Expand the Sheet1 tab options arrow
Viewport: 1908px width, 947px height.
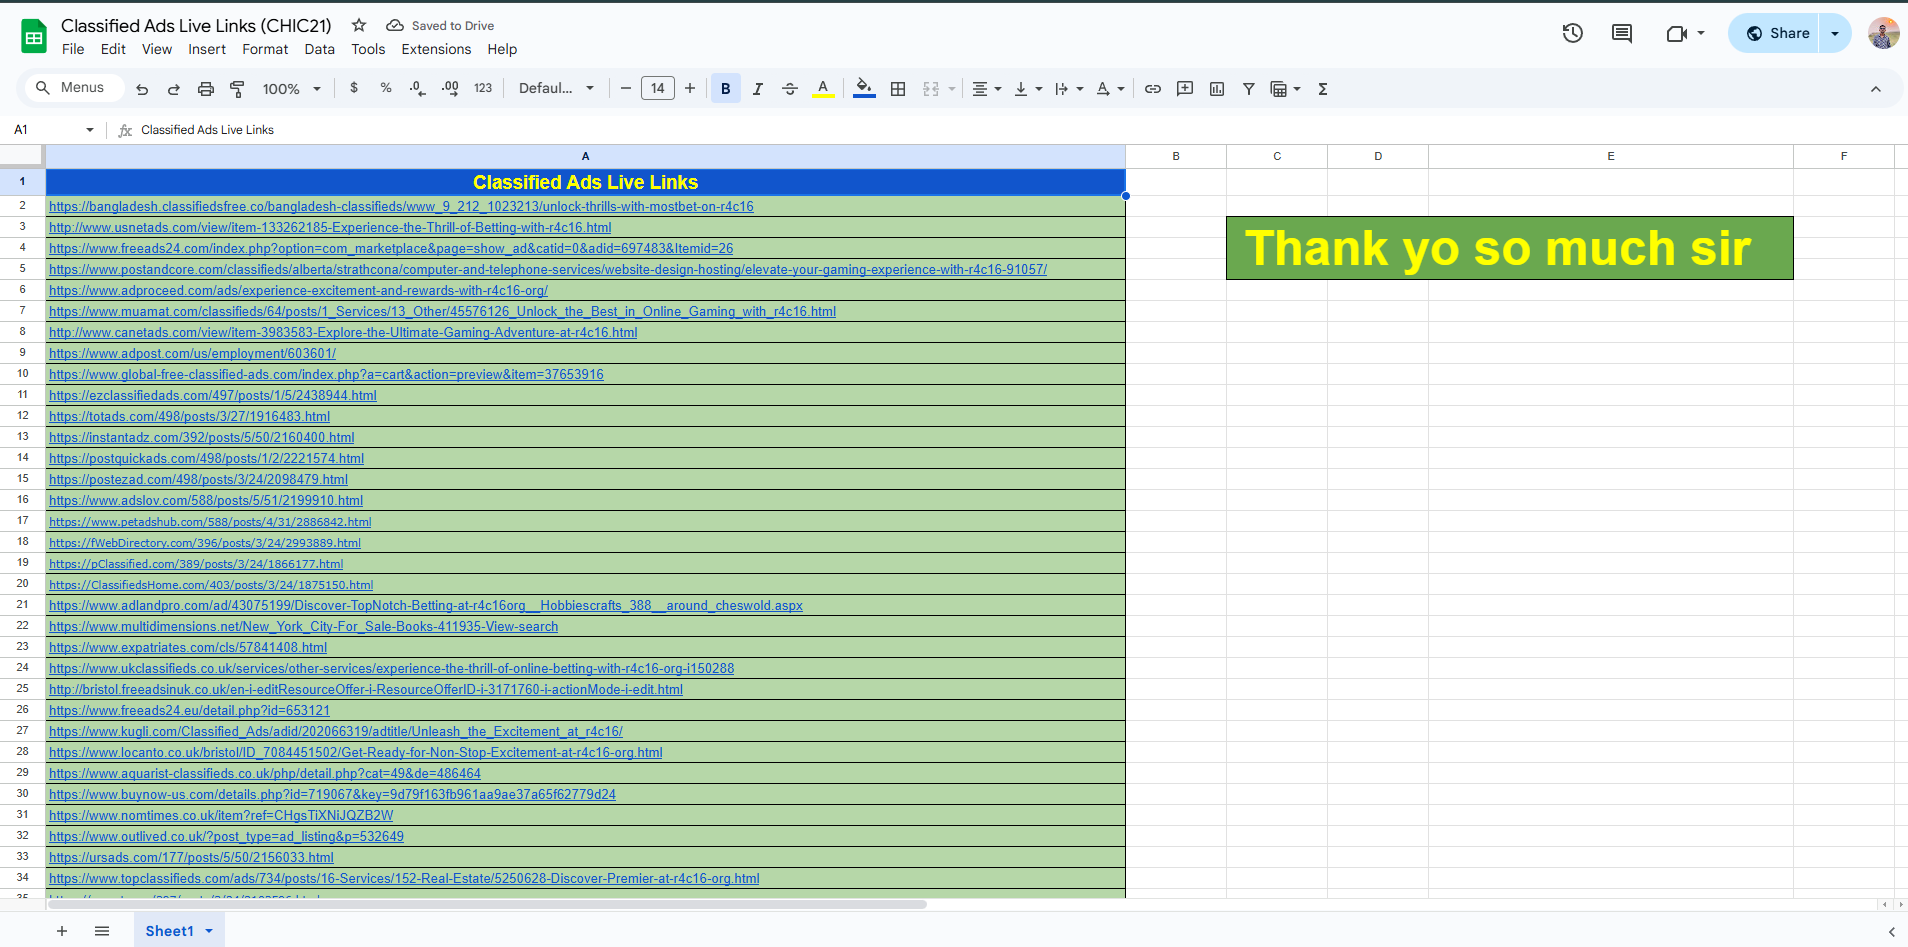209,931
